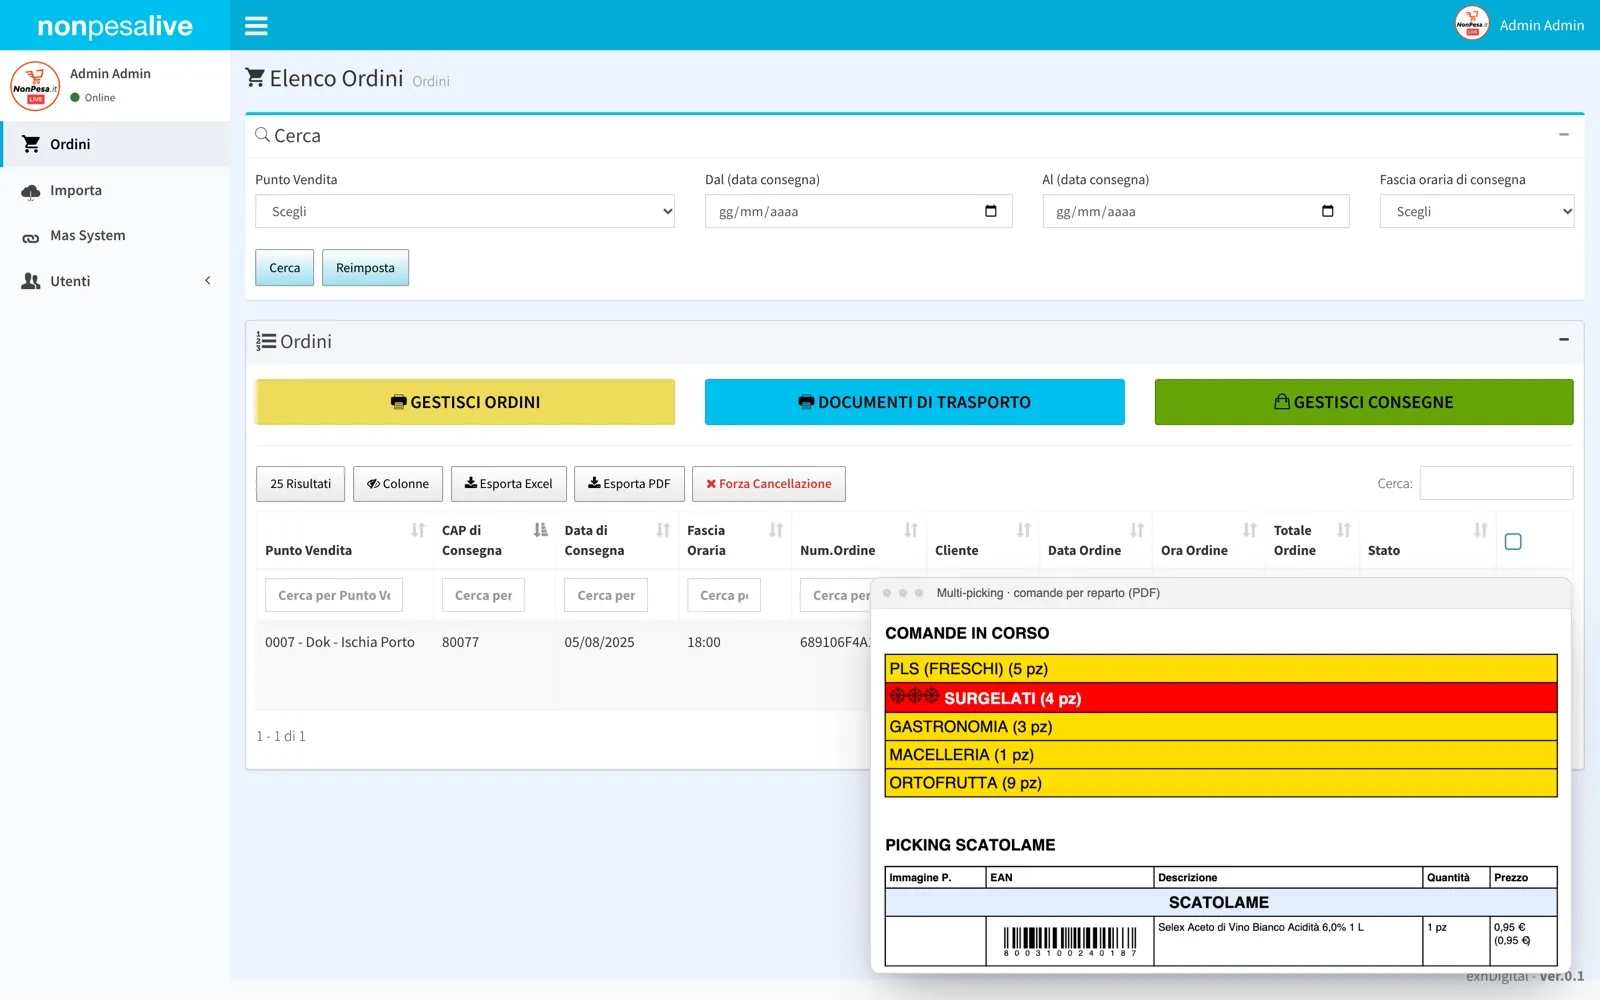The width and height of the screenshot is (1600, 1000).
Task: Sort by Stato column icon
Action: coord(1481,530)
